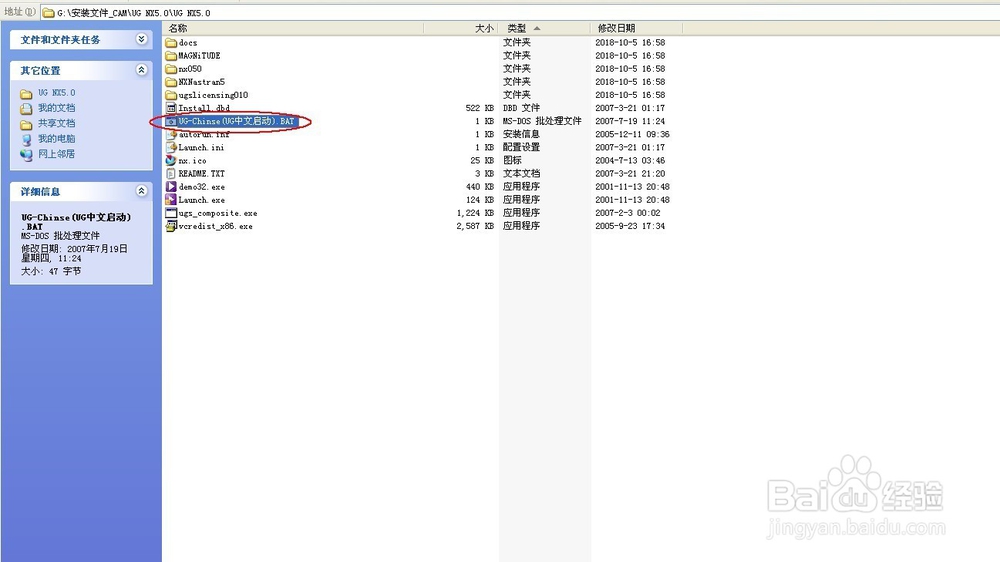1000x562 pixels.
Task: Open 我的文档 in Other Places
Action: 57,108
